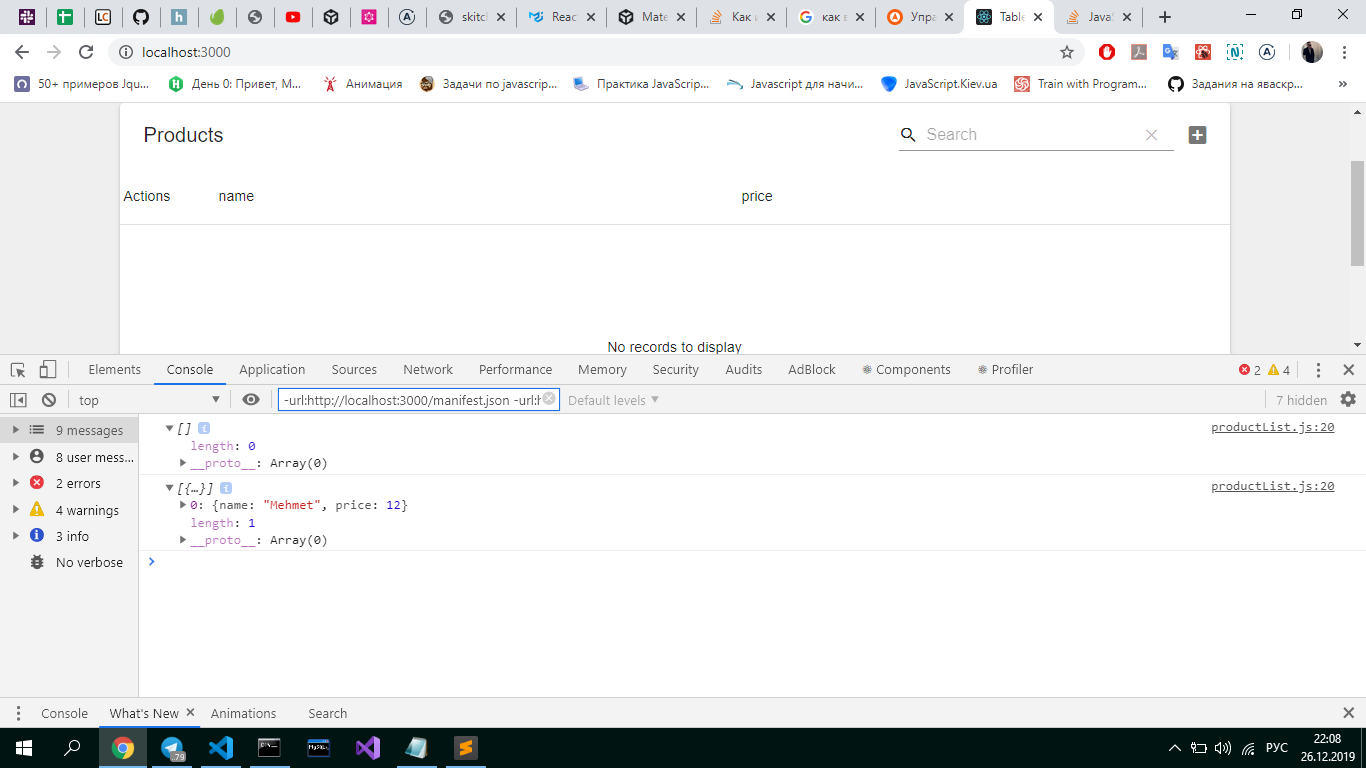Toggle the device toolbar icon in DevTools

[48, 370]
